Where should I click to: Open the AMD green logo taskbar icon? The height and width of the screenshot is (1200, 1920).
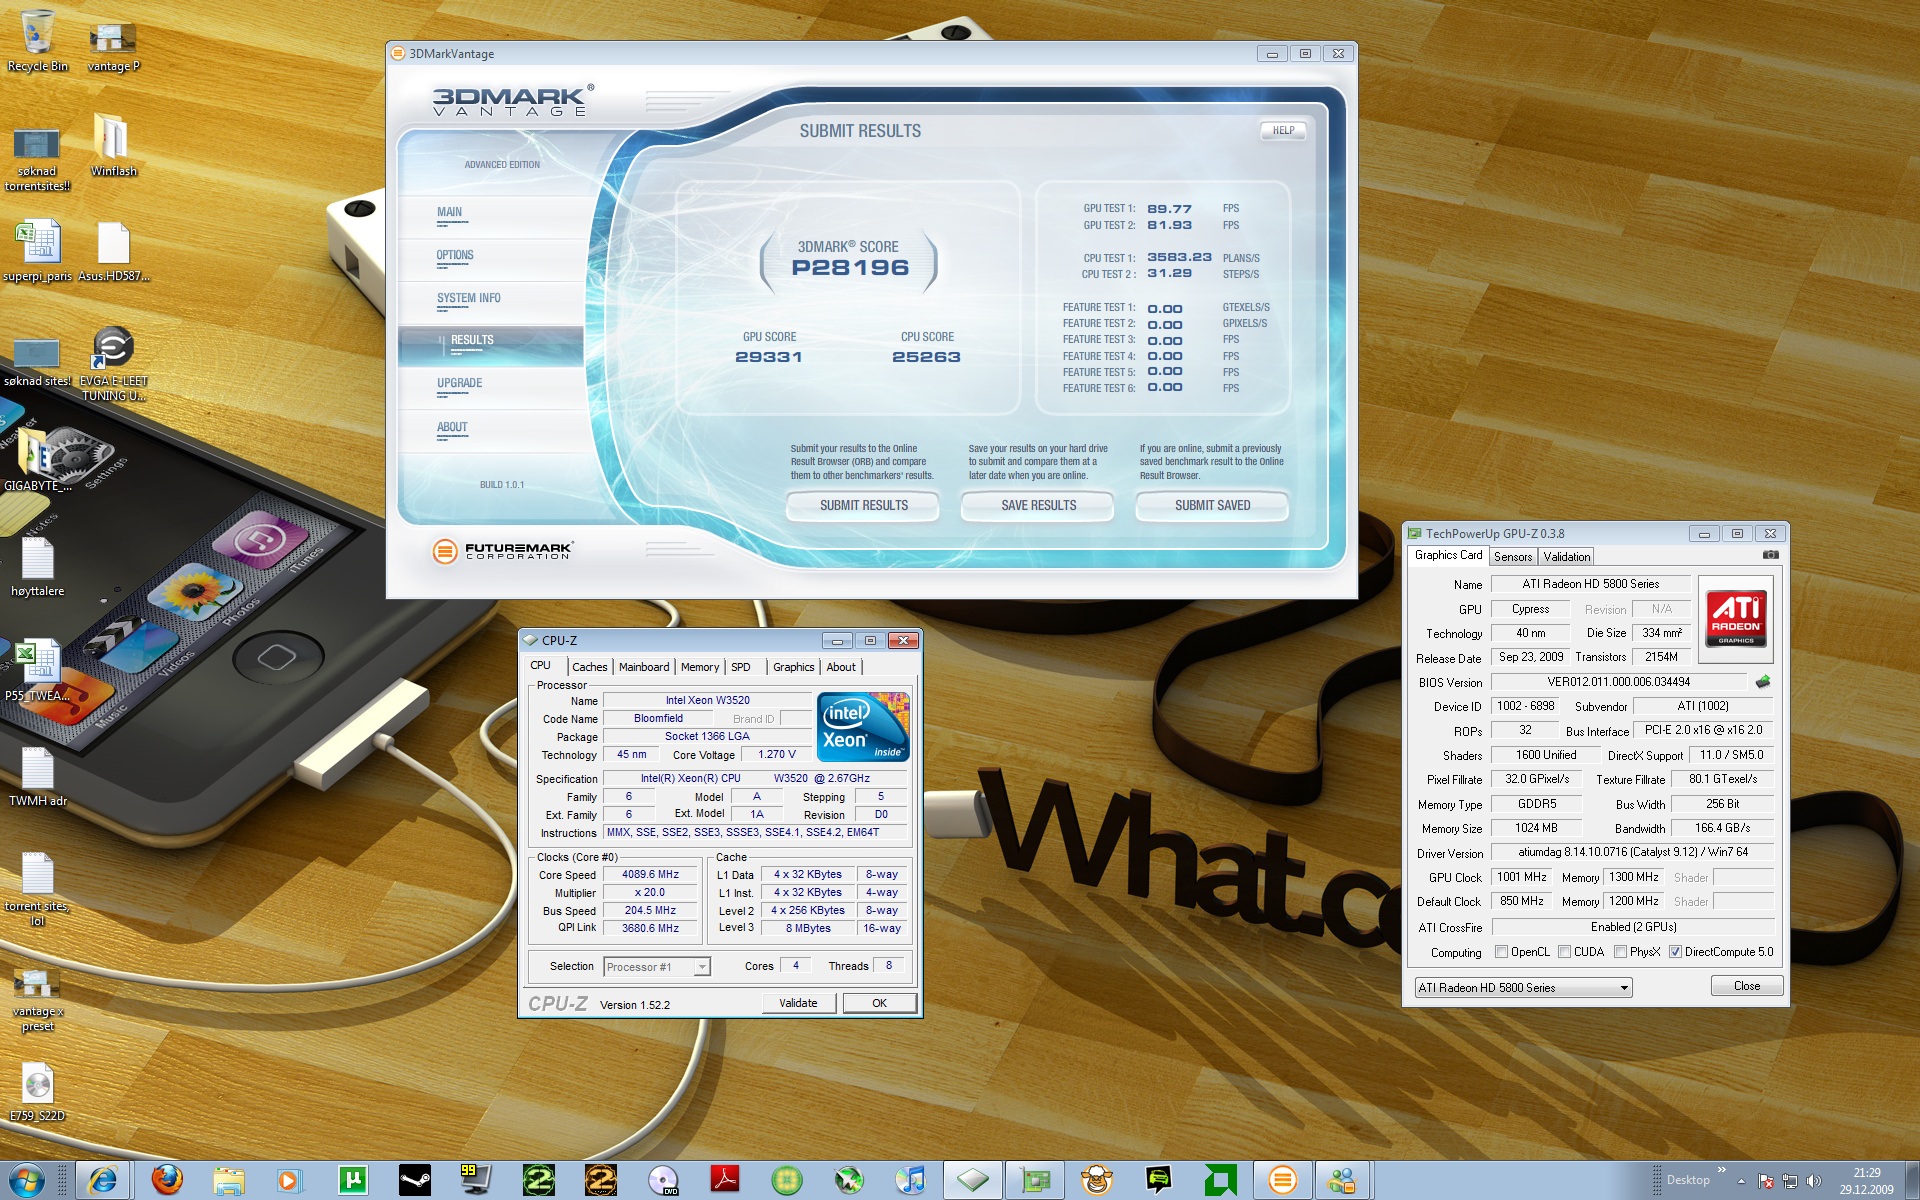[x=1220, y=1181]
